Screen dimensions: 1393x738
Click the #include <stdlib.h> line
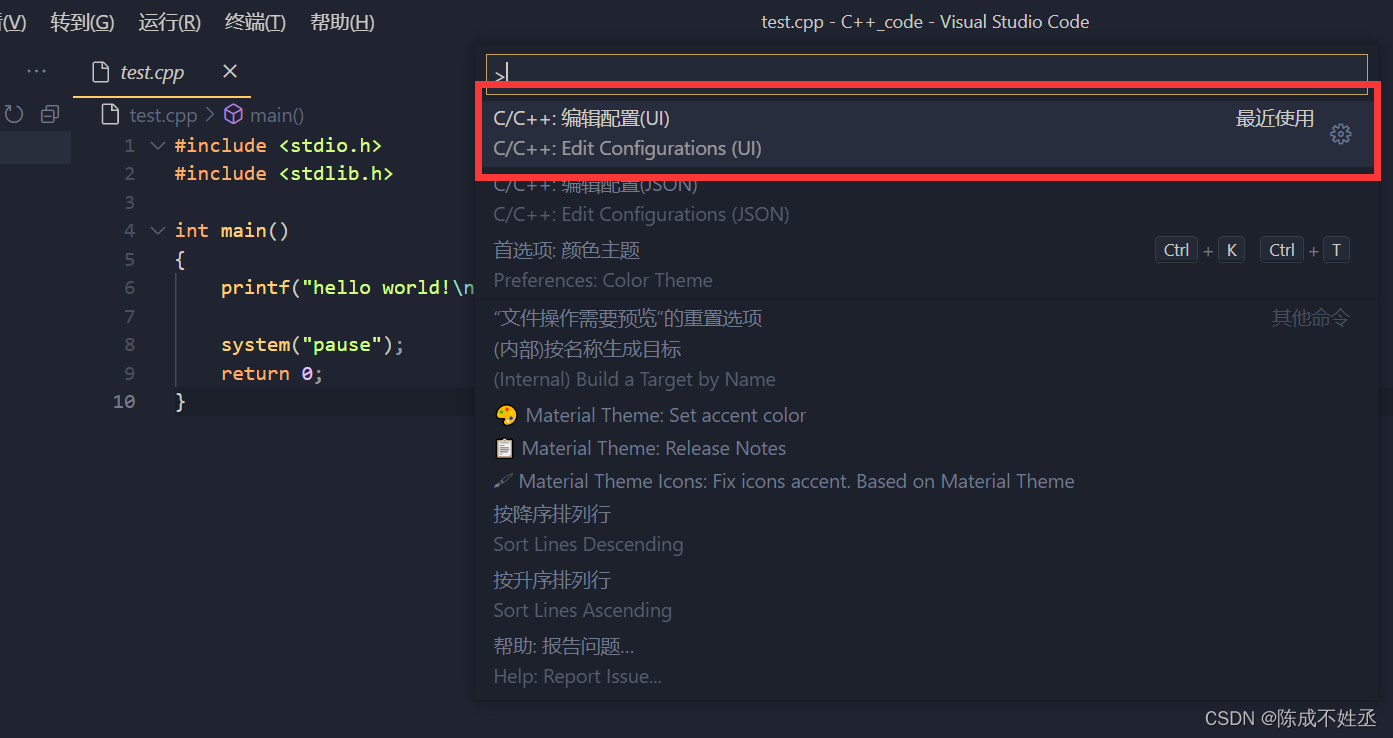click(x=283, y=174)
